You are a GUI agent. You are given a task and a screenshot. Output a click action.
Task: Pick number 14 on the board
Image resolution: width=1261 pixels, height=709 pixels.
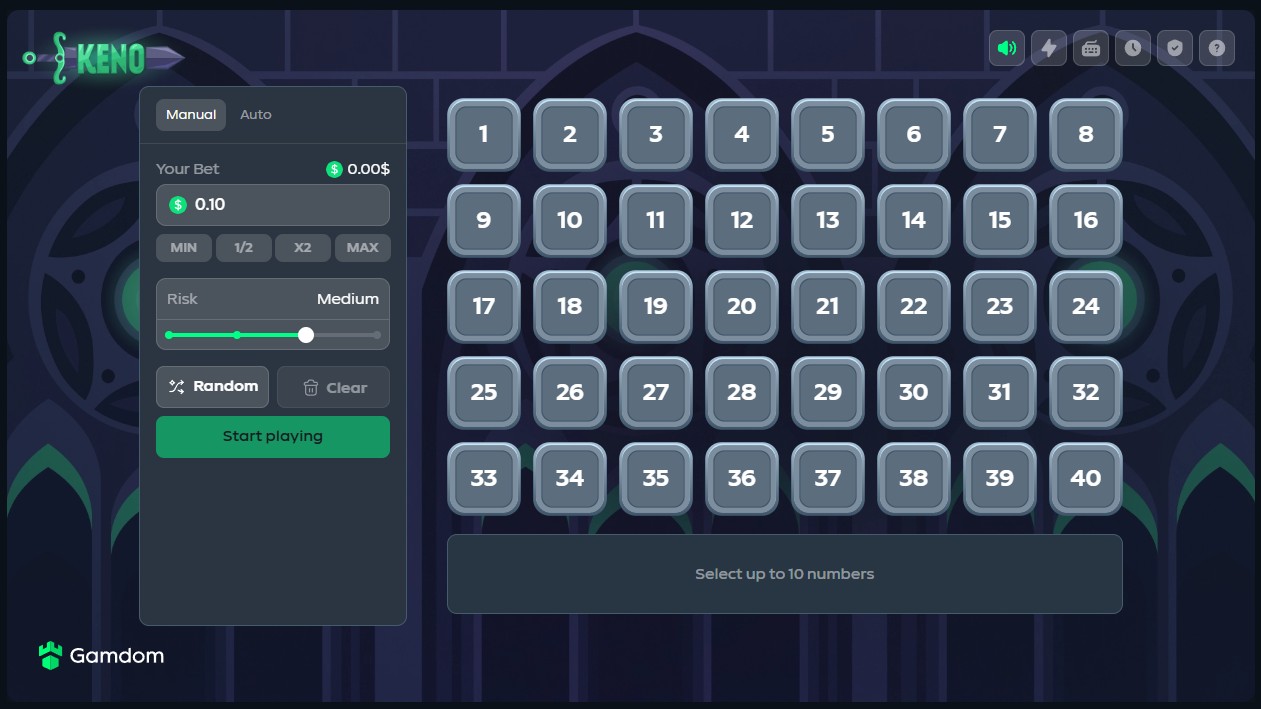coord(914,221)
